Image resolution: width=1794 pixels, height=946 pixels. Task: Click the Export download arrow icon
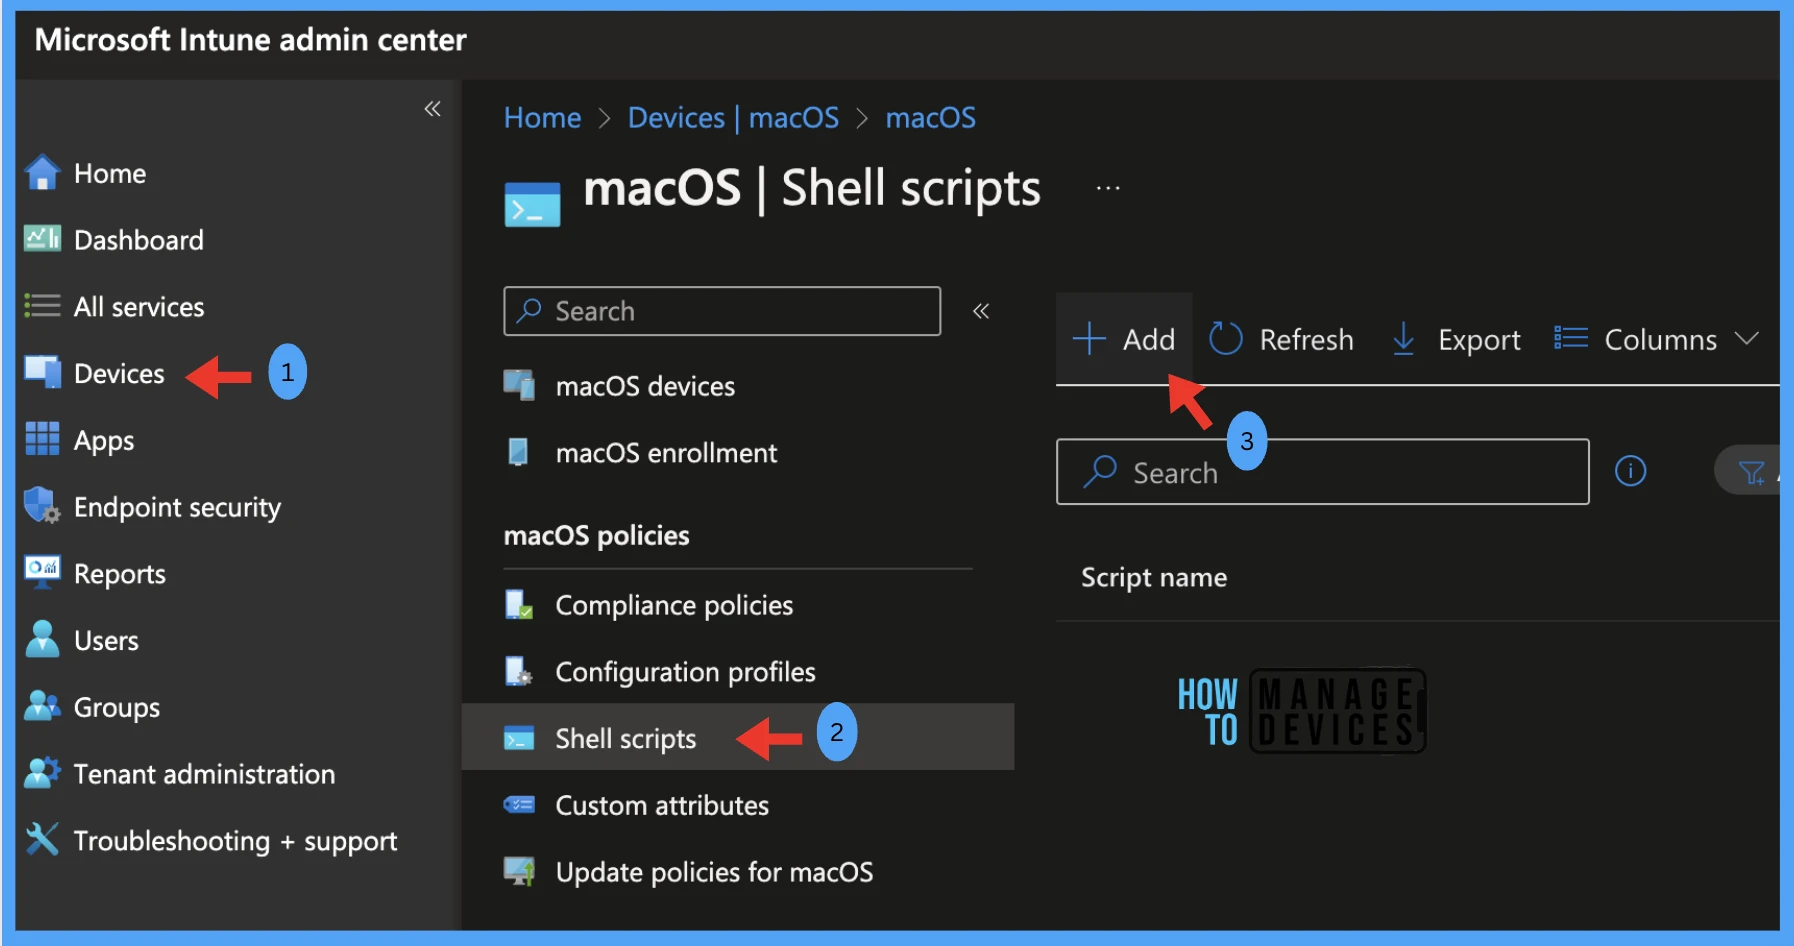pos(1403,339)
